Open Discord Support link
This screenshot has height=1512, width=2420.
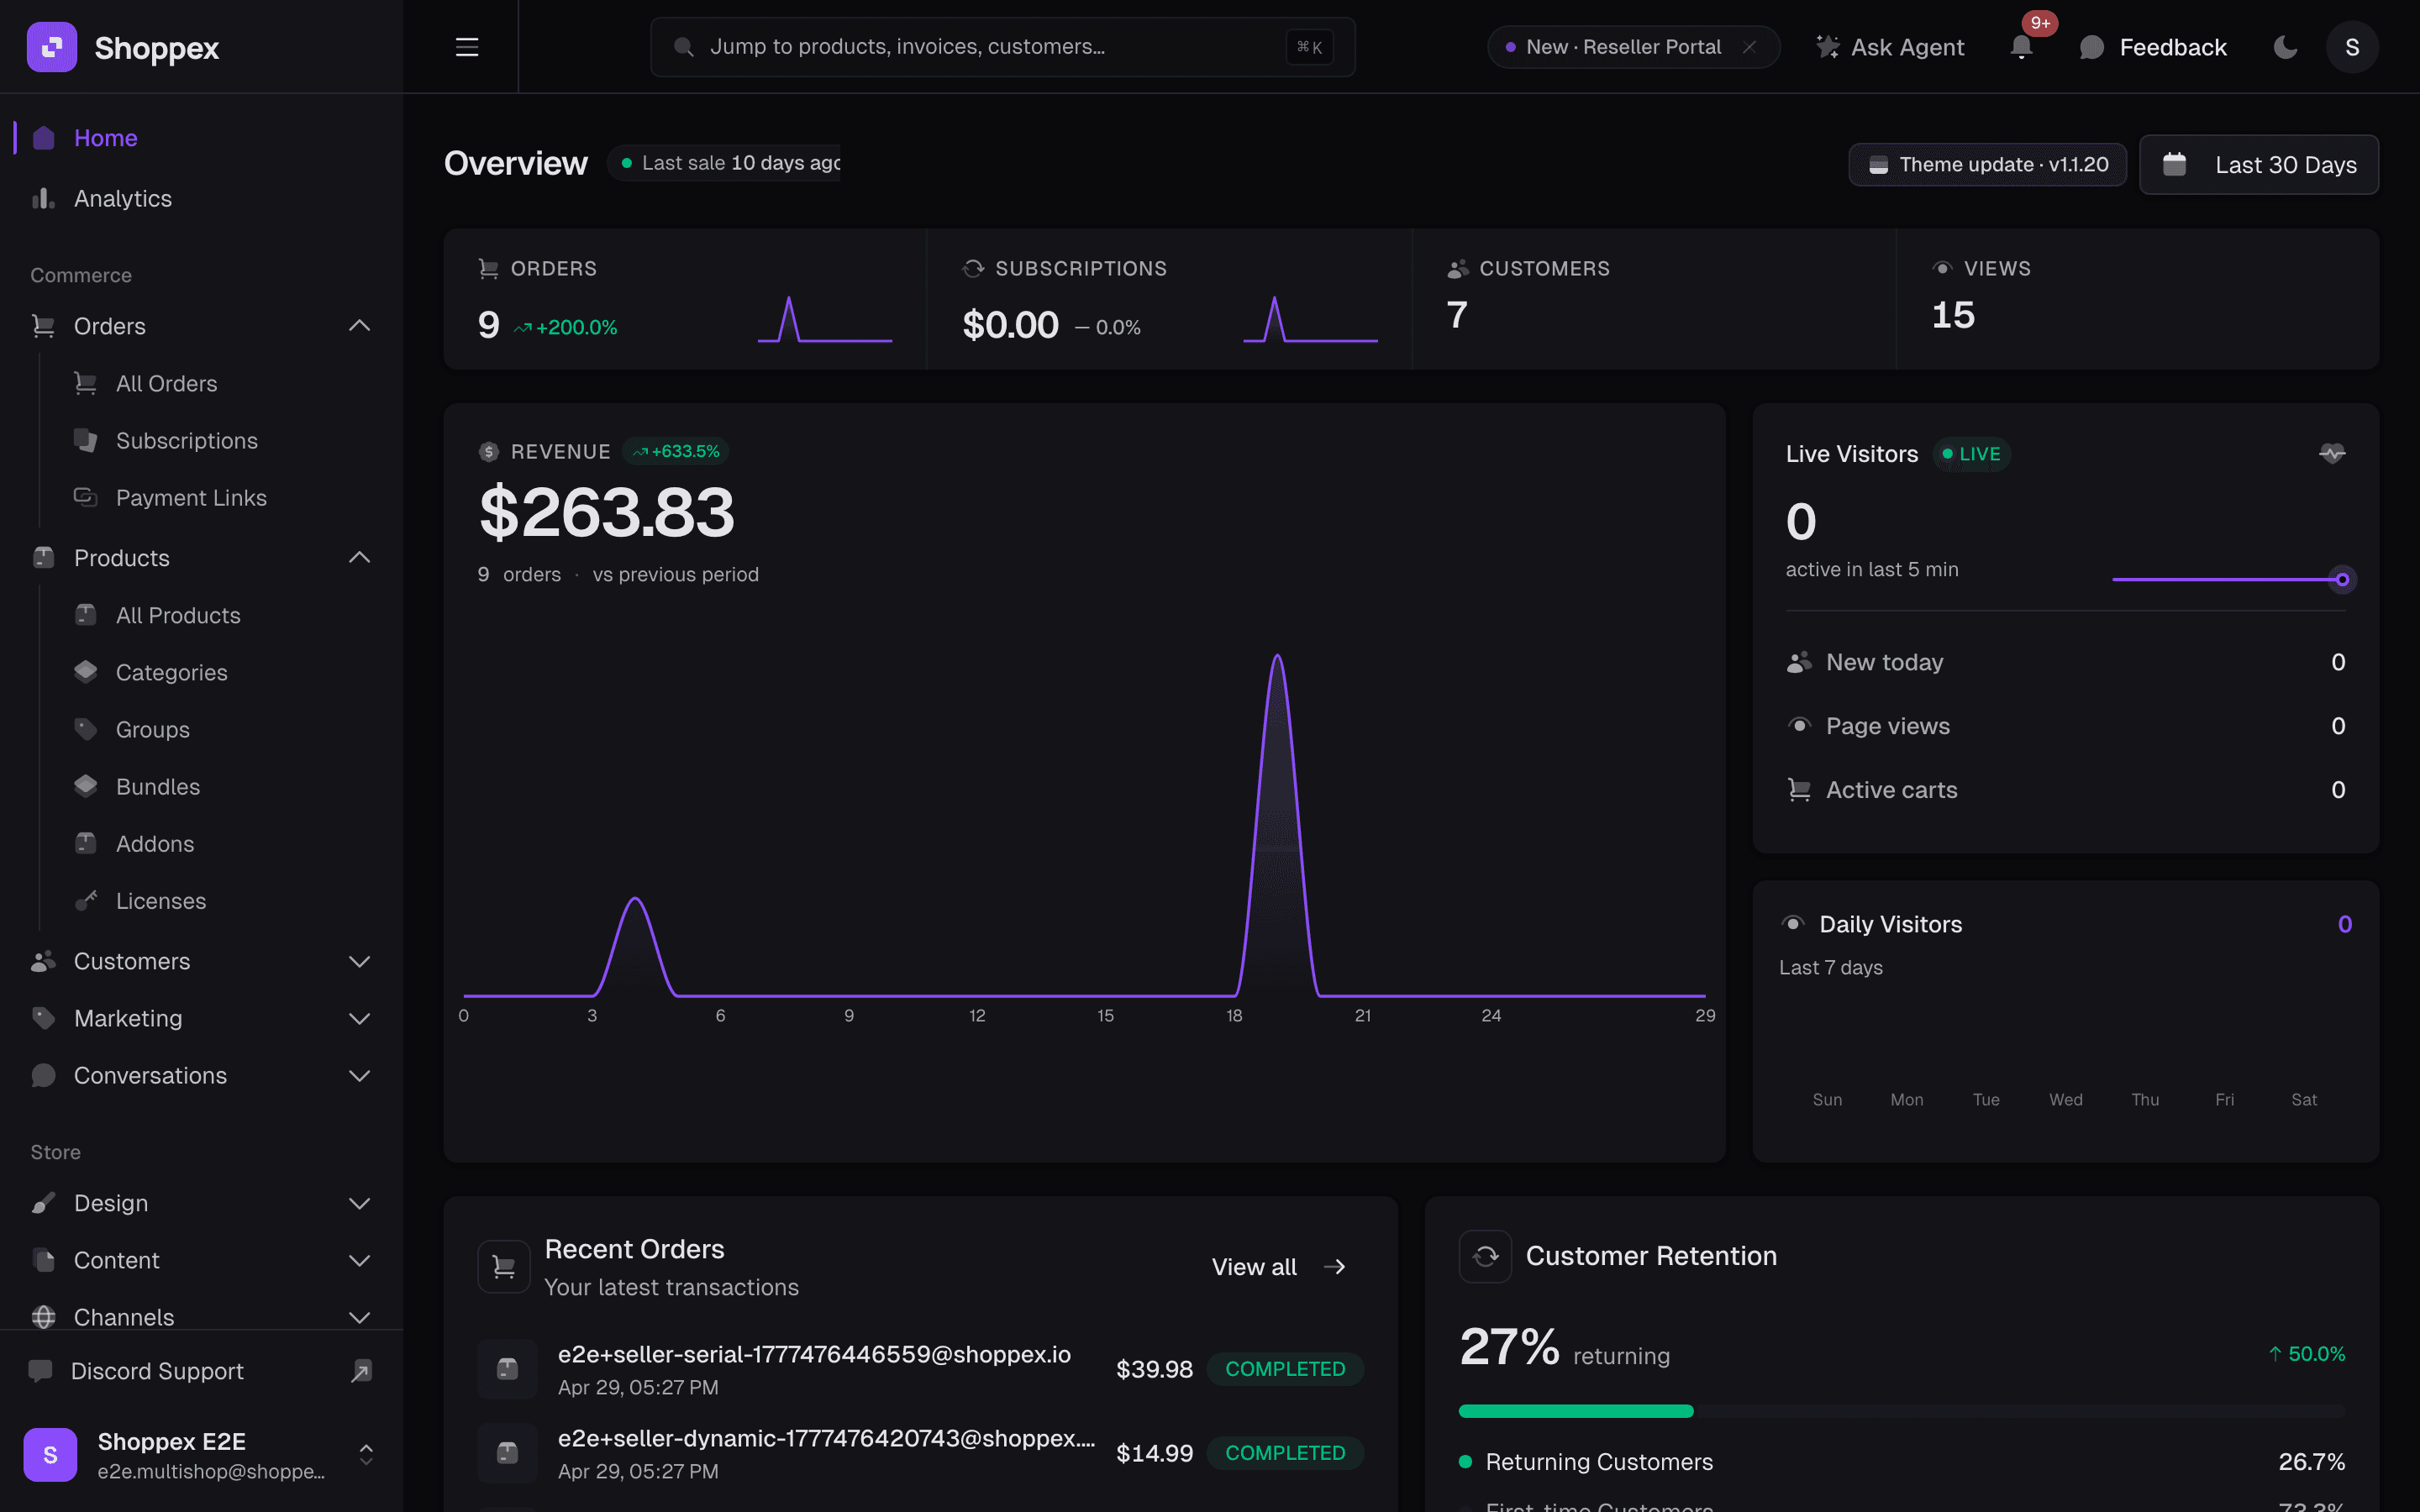202,1371
